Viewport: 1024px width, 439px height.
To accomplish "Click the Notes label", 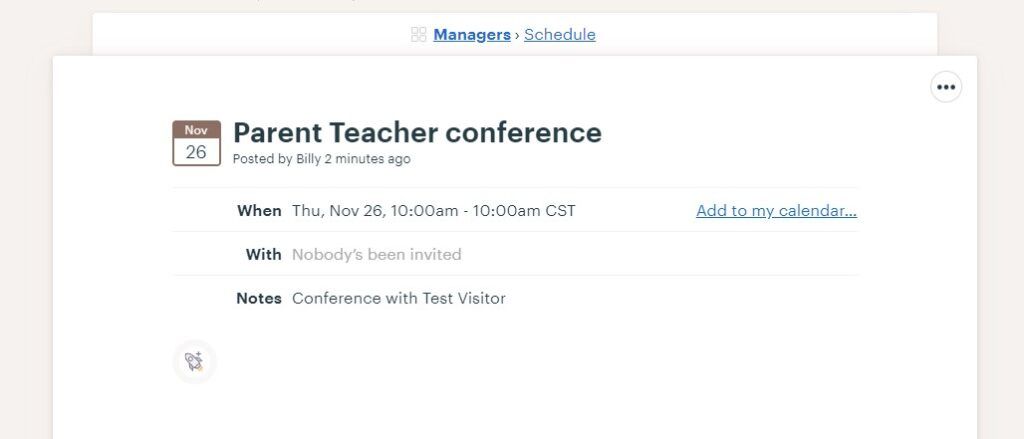I will pyautogui.click(x=259, y=299).
